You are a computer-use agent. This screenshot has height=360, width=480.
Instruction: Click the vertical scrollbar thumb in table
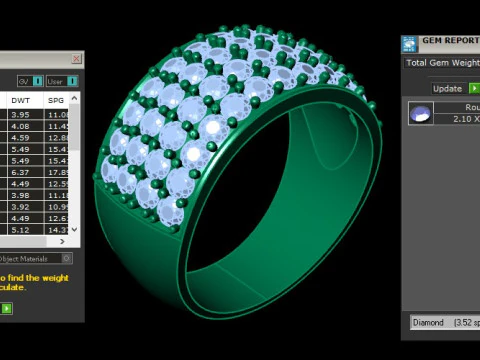[75, 127]
